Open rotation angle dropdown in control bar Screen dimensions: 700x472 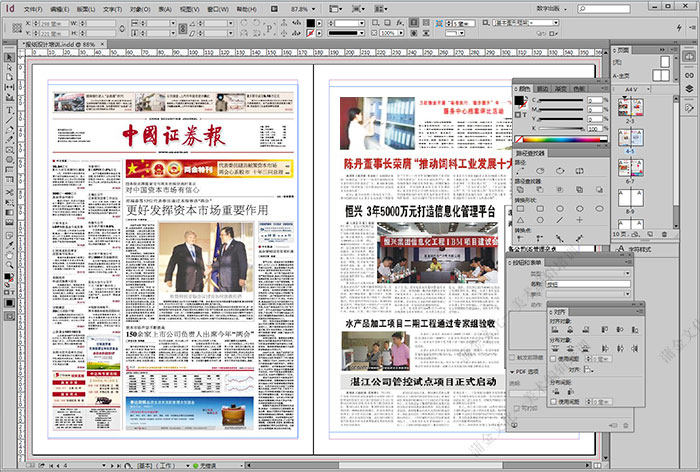coord(230,23)
